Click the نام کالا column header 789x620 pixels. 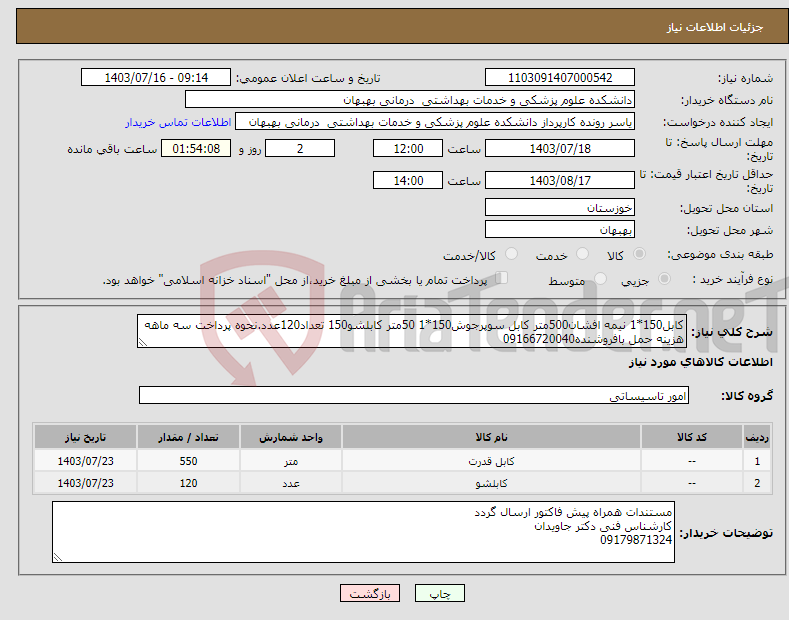coord(491,437)
